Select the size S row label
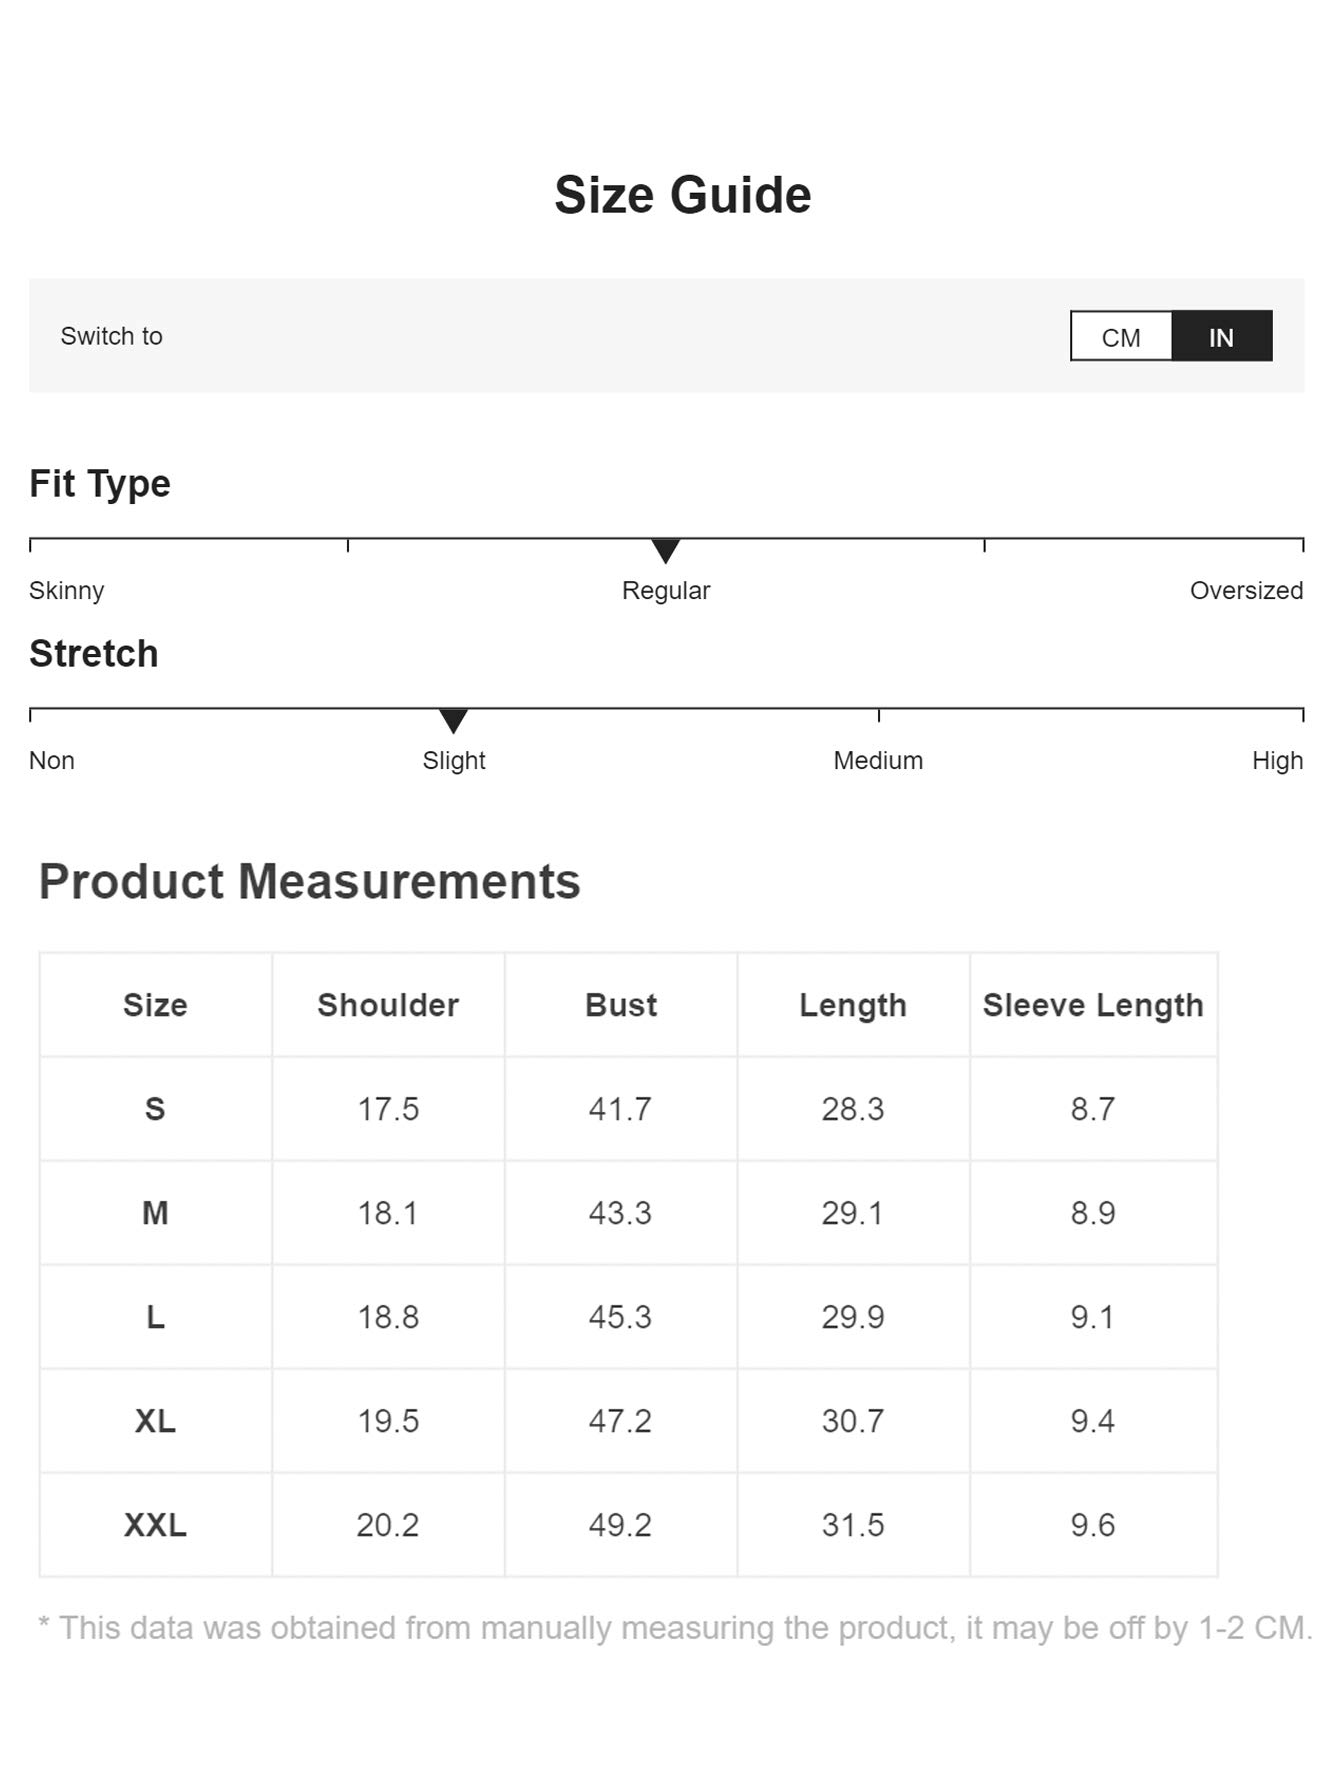The height and width of the screenshot is (1785, 1340). click(x=155, y=1109)
